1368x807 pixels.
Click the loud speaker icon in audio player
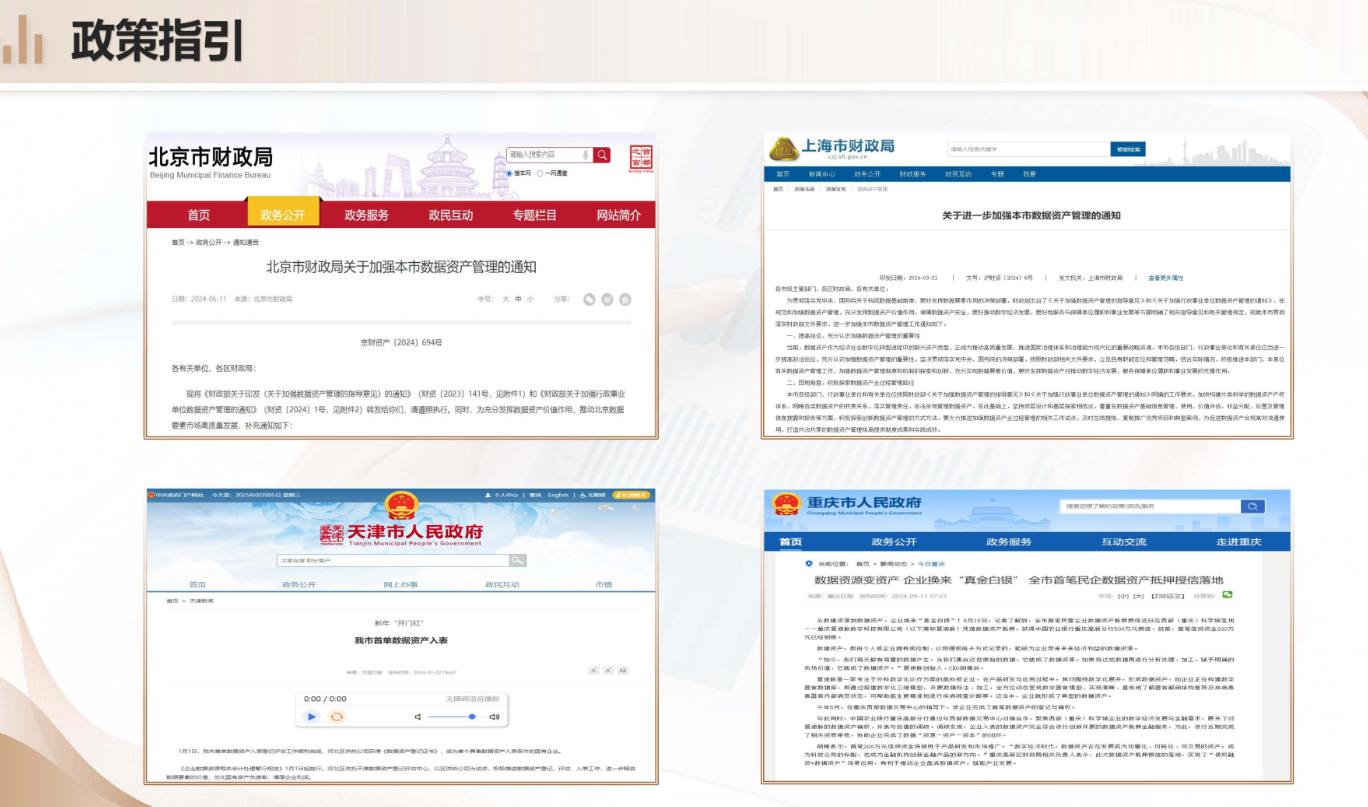(494, 717)
